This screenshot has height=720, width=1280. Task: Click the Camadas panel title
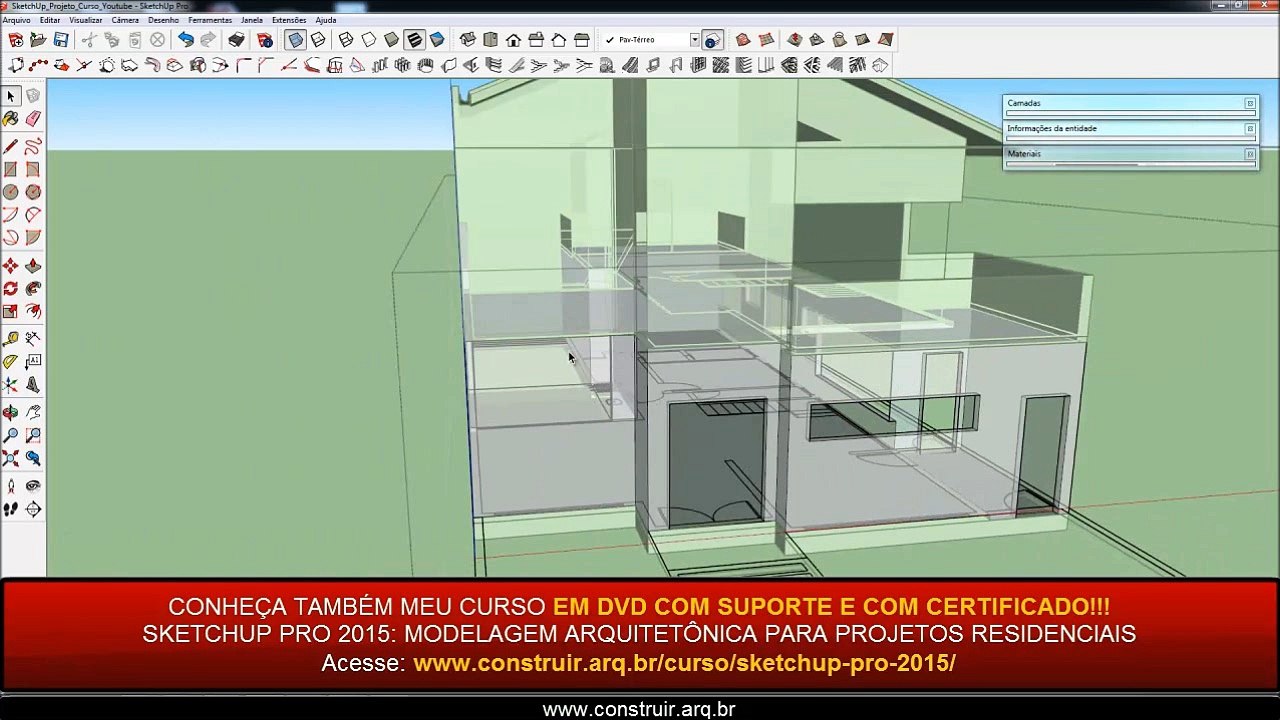1024,103
